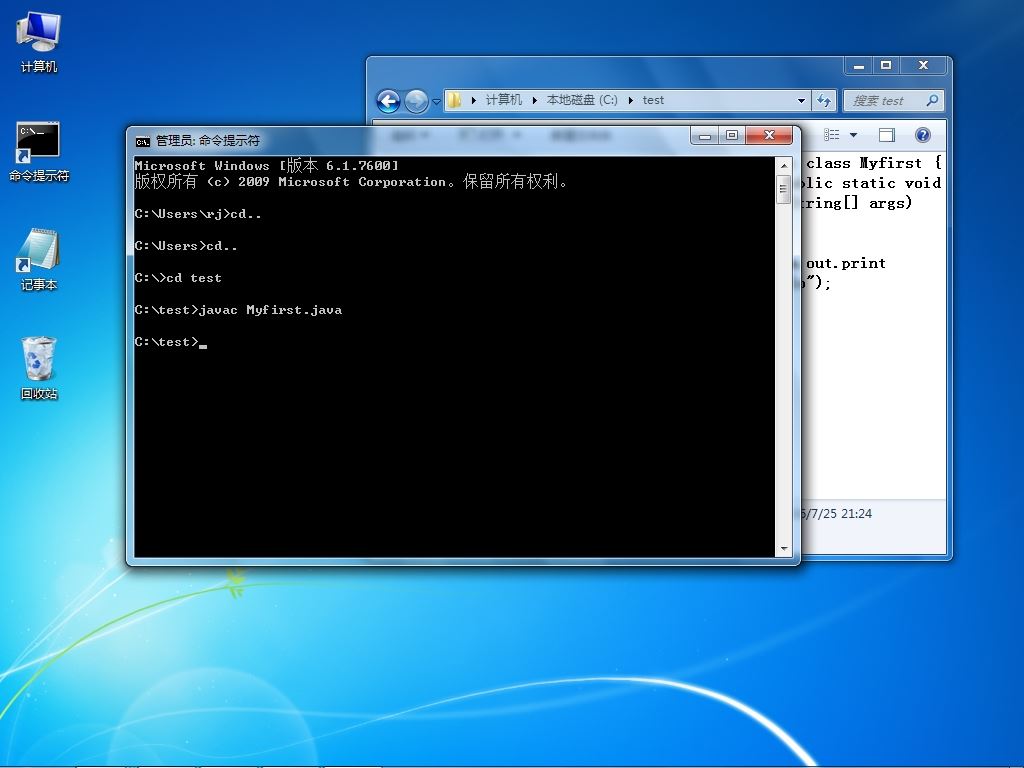Open the recent pages dropdown in Explorer

click(436, 102)
